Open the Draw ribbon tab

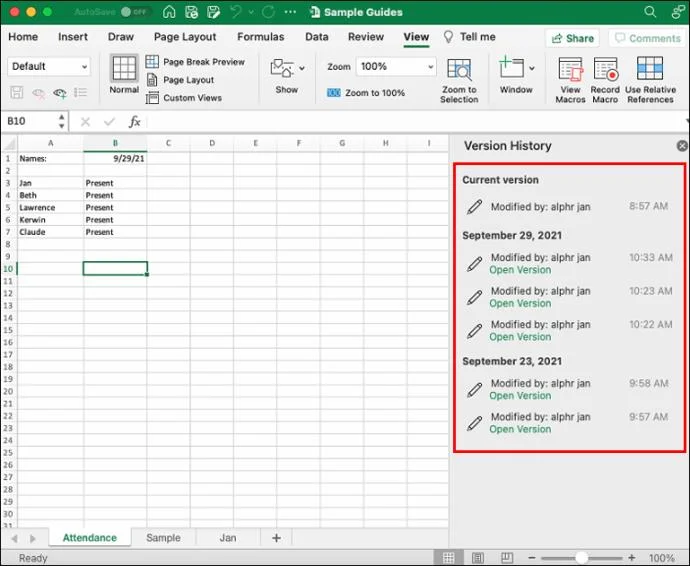(x=121, y=37)
